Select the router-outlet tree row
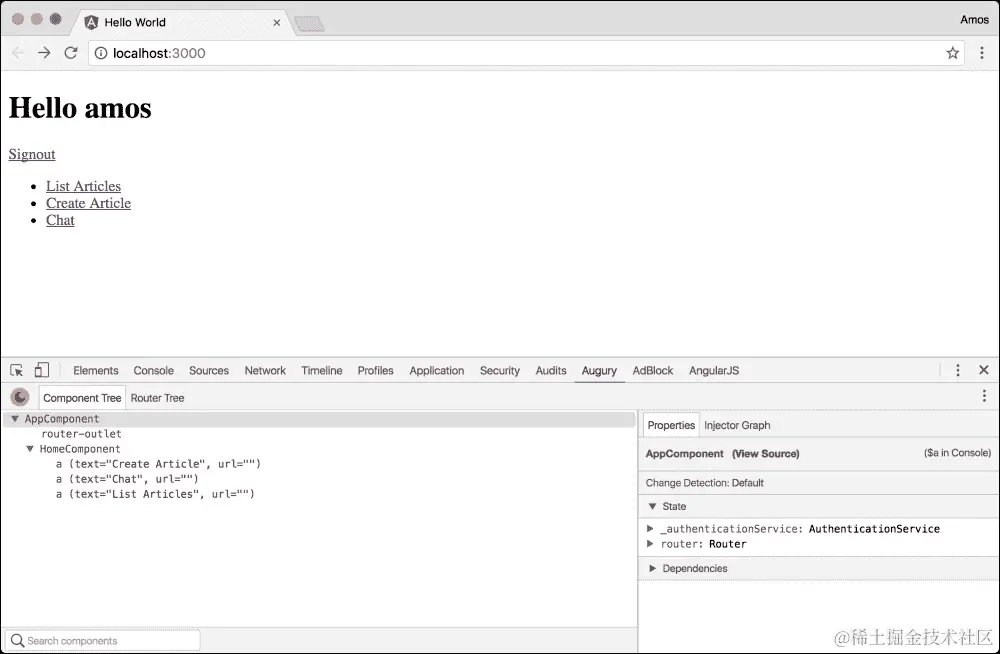 (319, 434)
